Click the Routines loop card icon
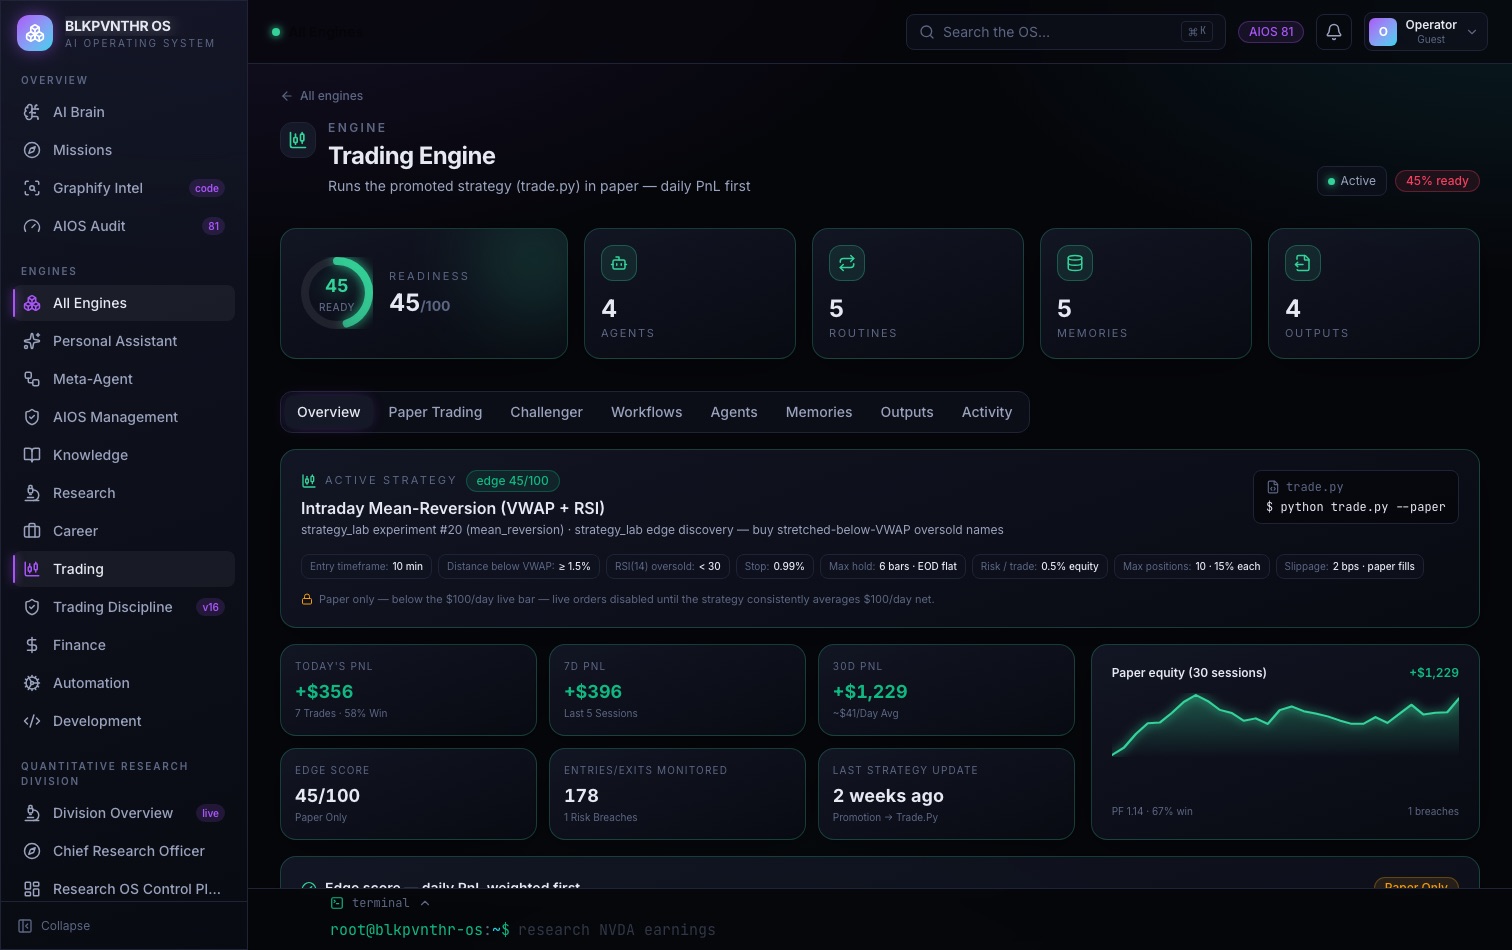 [847, 263]
